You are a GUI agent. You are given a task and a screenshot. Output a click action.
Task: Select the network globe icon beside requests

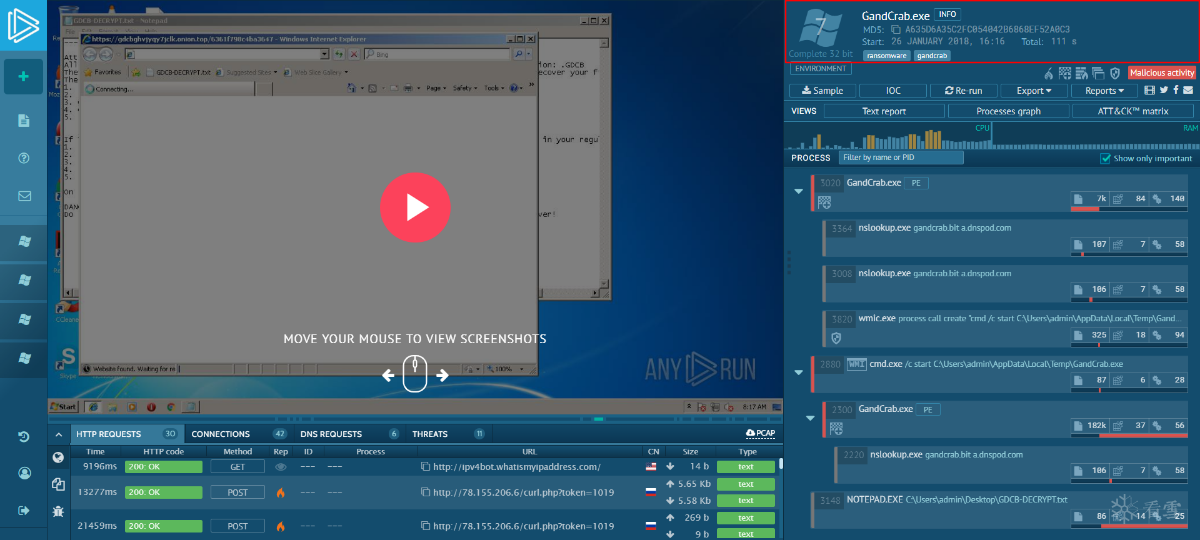58,458
